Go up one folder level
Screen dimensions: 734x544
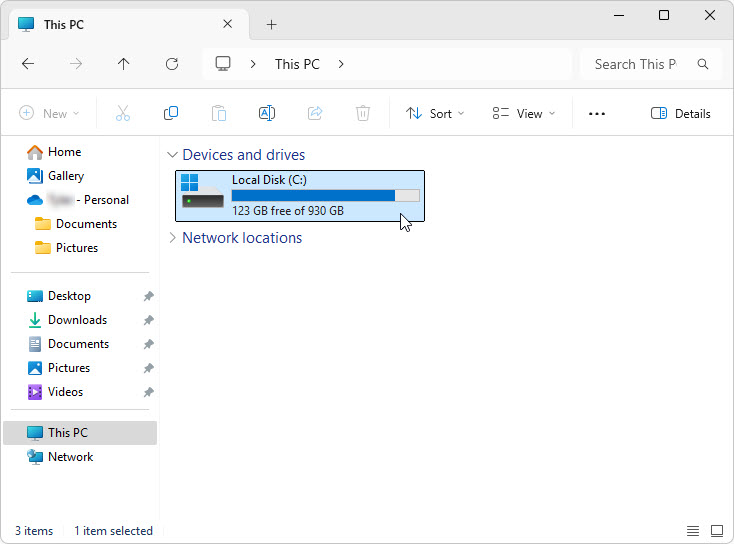coord(124,64)
